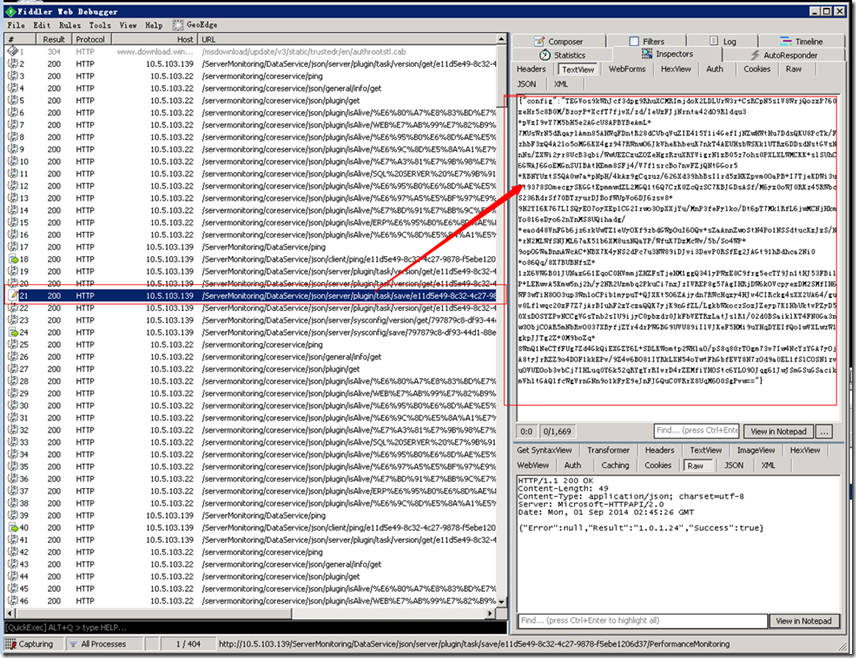Open the Rules menu
The image size is (856, 658).
coord(69,25)
